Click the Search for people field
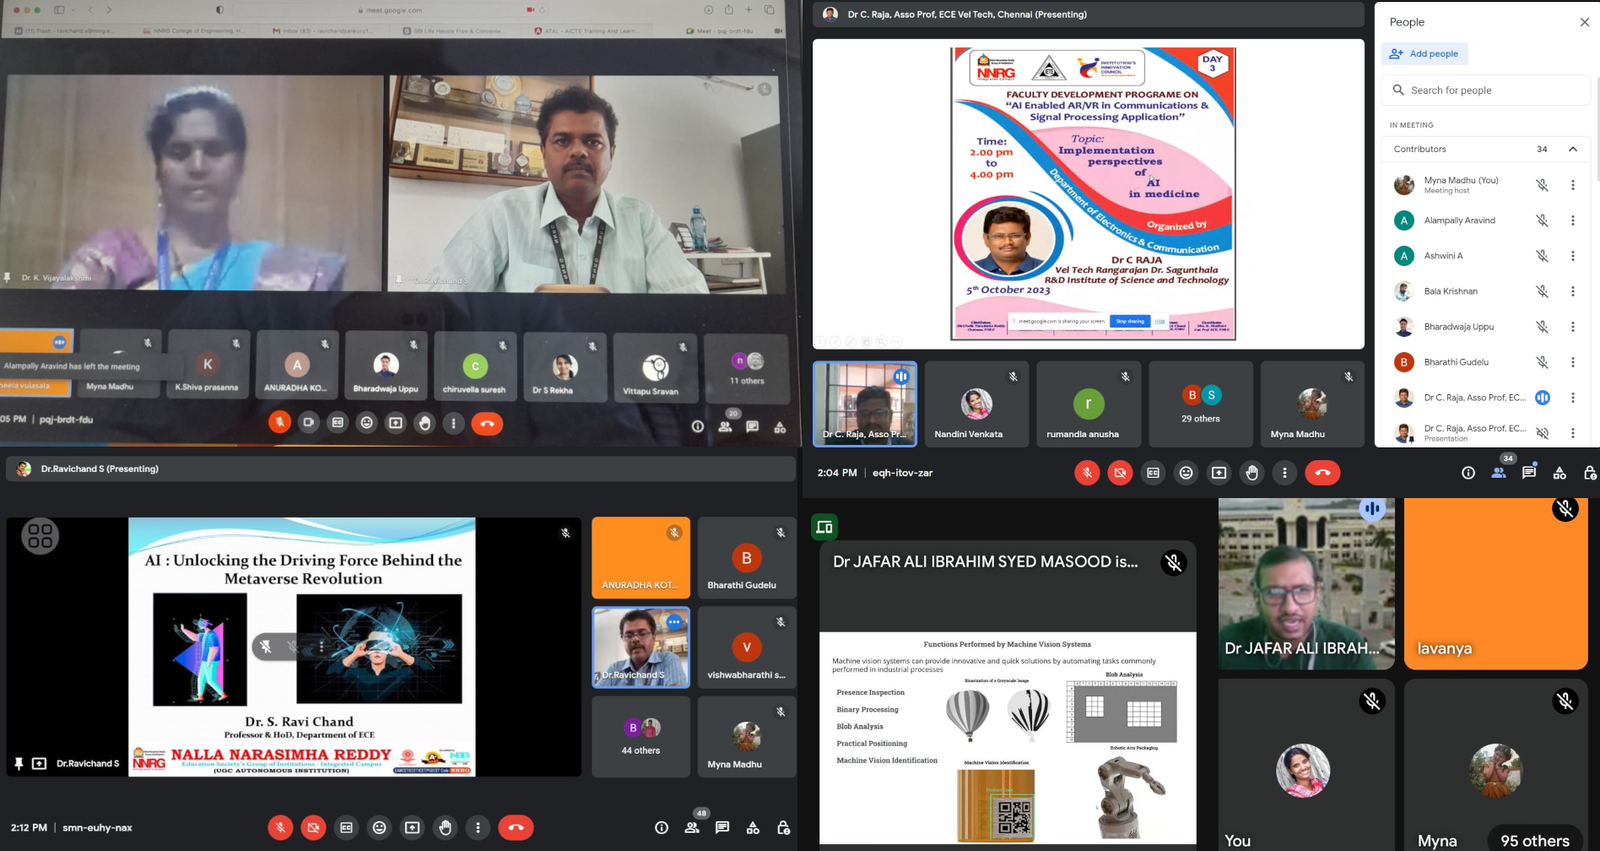This screenshot has width=1600, height=851. 1490,90
